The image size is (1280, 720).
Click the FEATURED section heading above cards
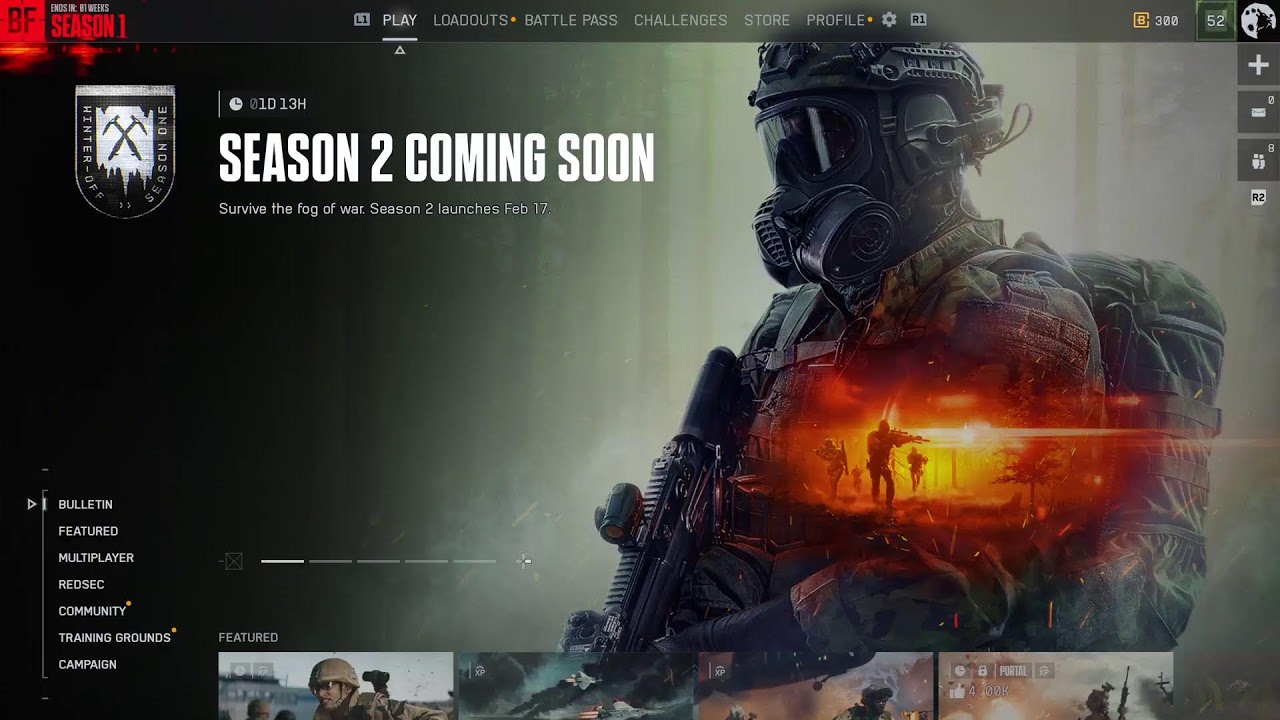(248, 638)
